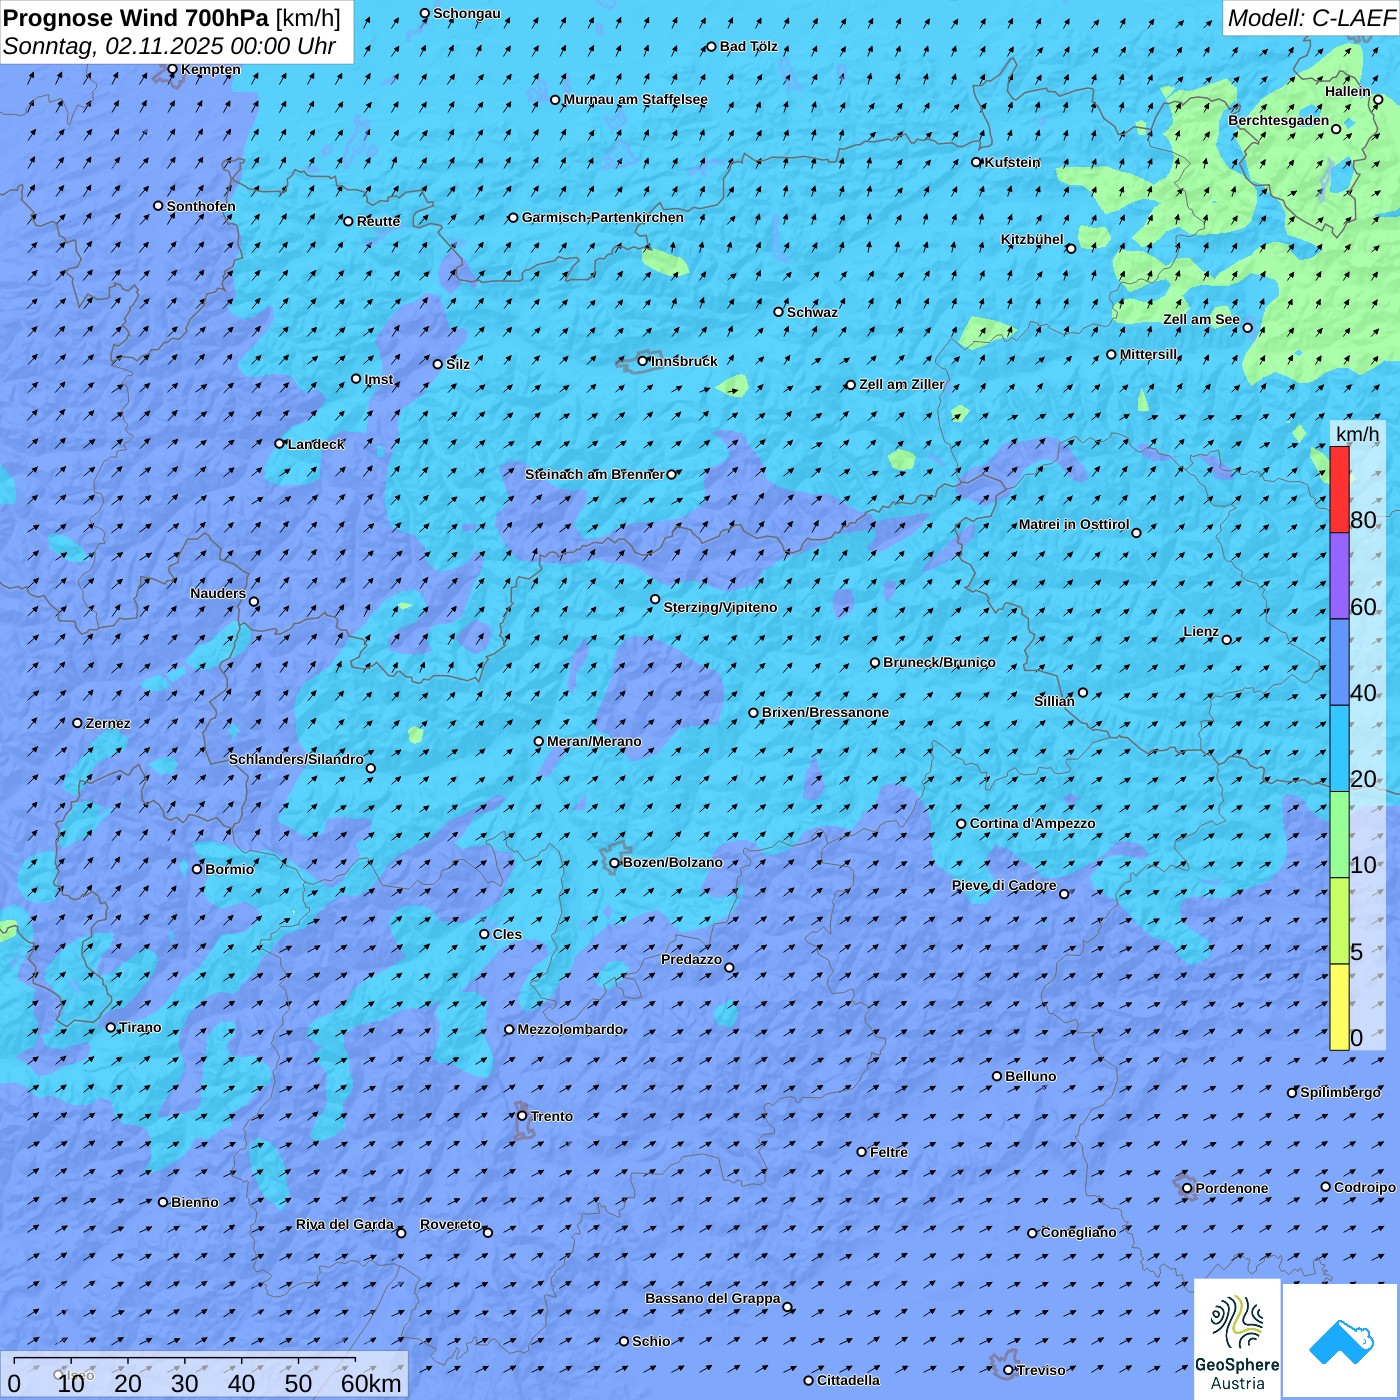This screenshot has width=1400, height=1400.
Task: Click the purple 60 km/h legend color
Action: click(1339, 576)
